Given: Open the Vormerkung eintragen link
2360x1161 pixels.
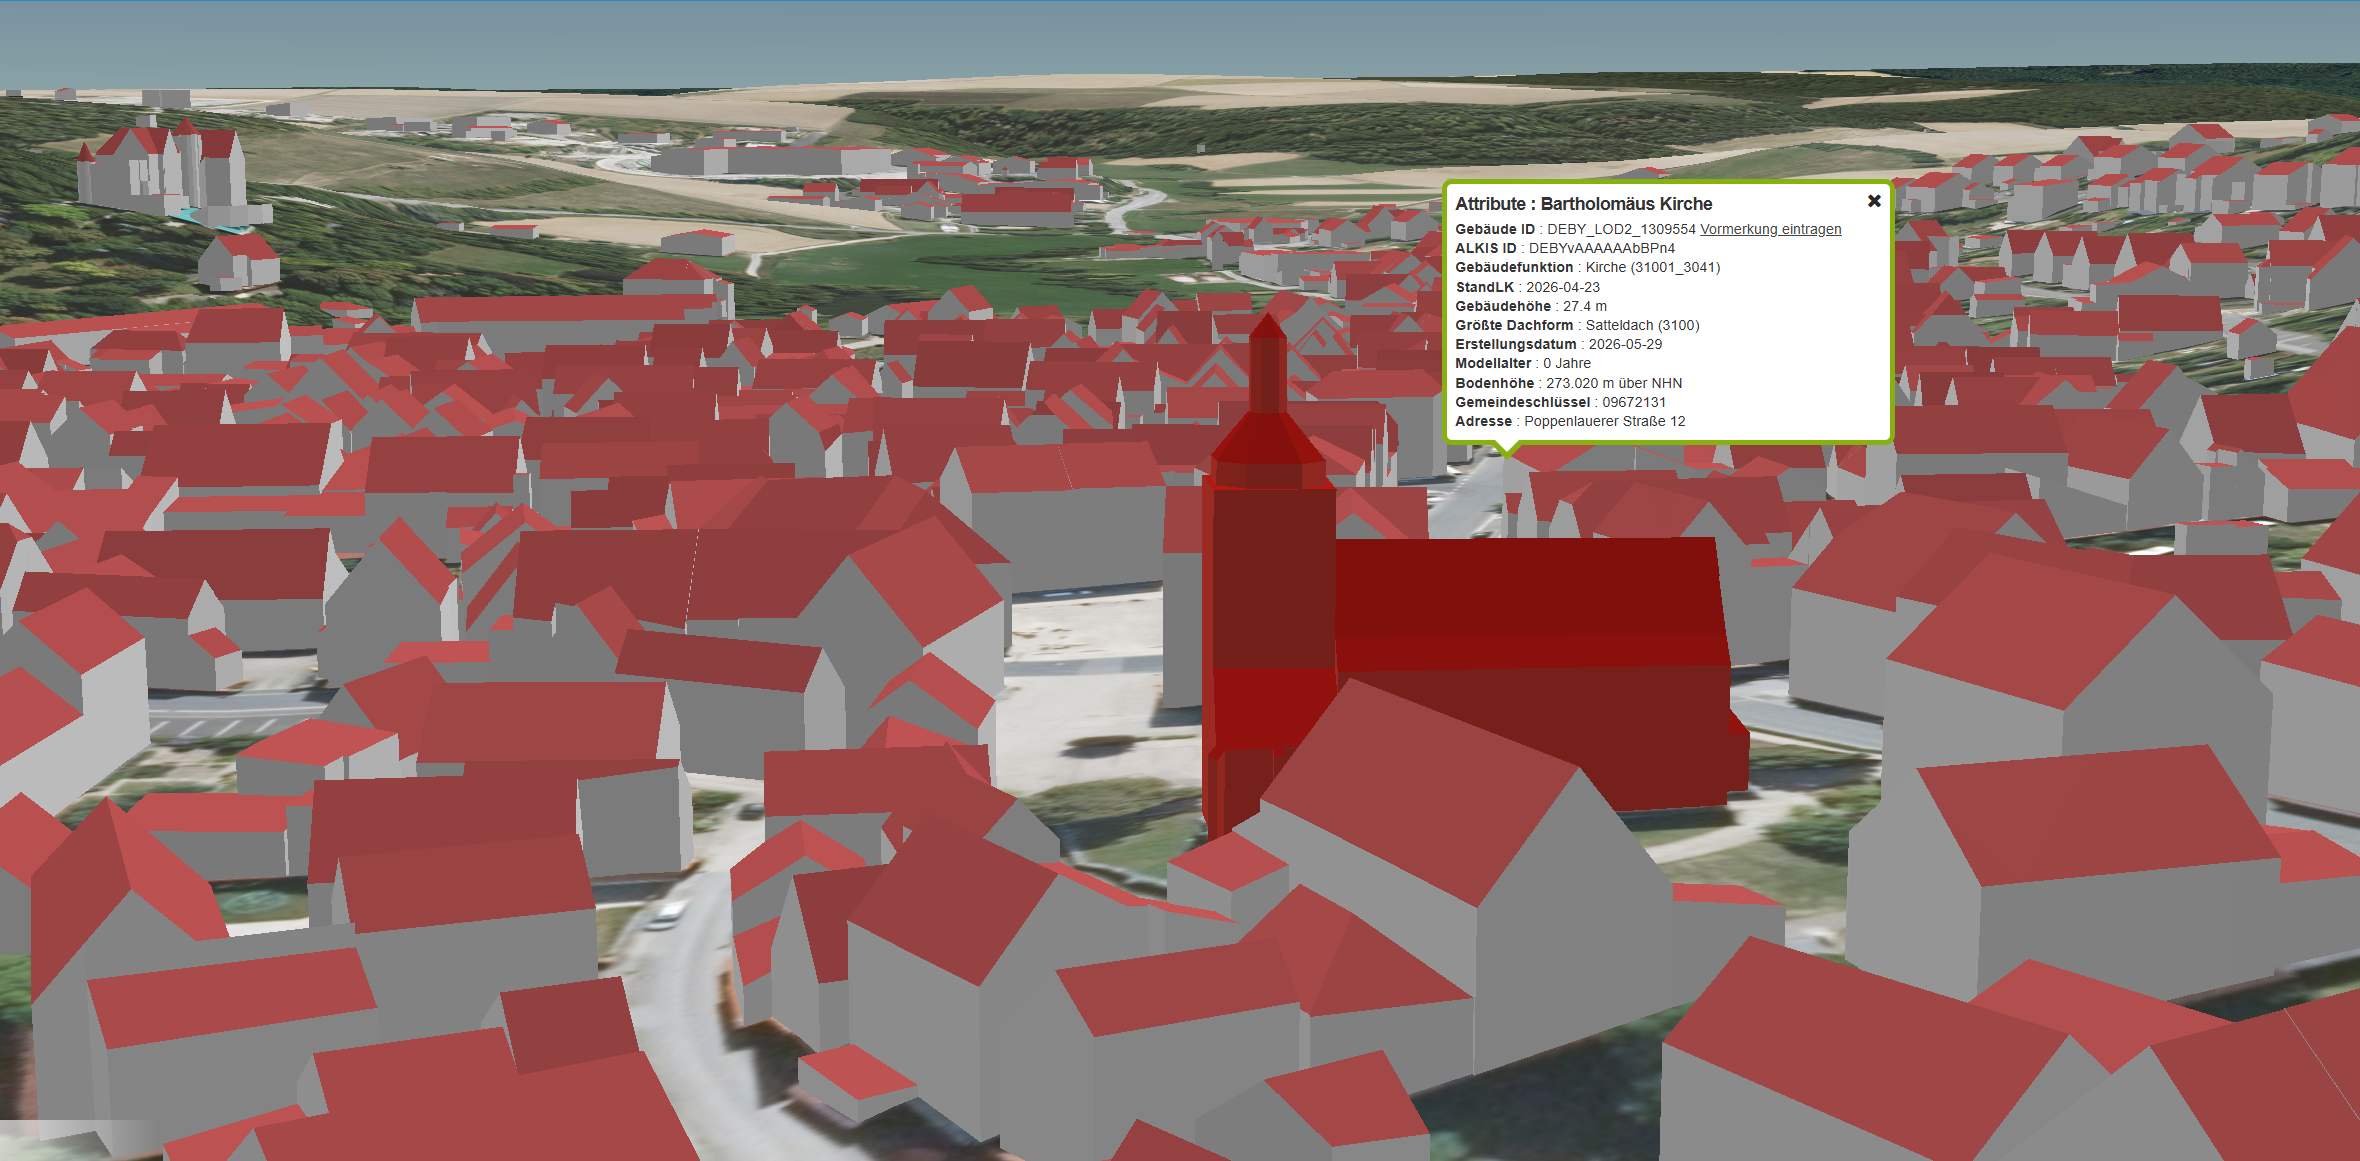Looking at the screenshot, I should 1770,229.
